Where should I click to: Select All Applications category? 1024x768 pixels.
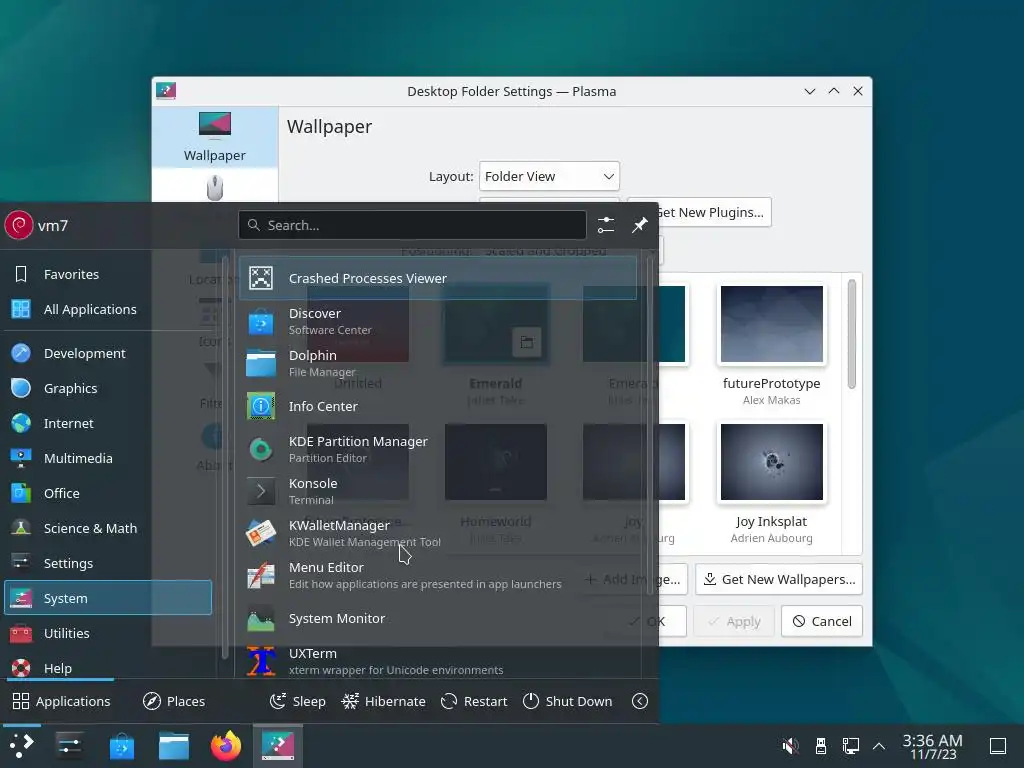coord(108,310)
